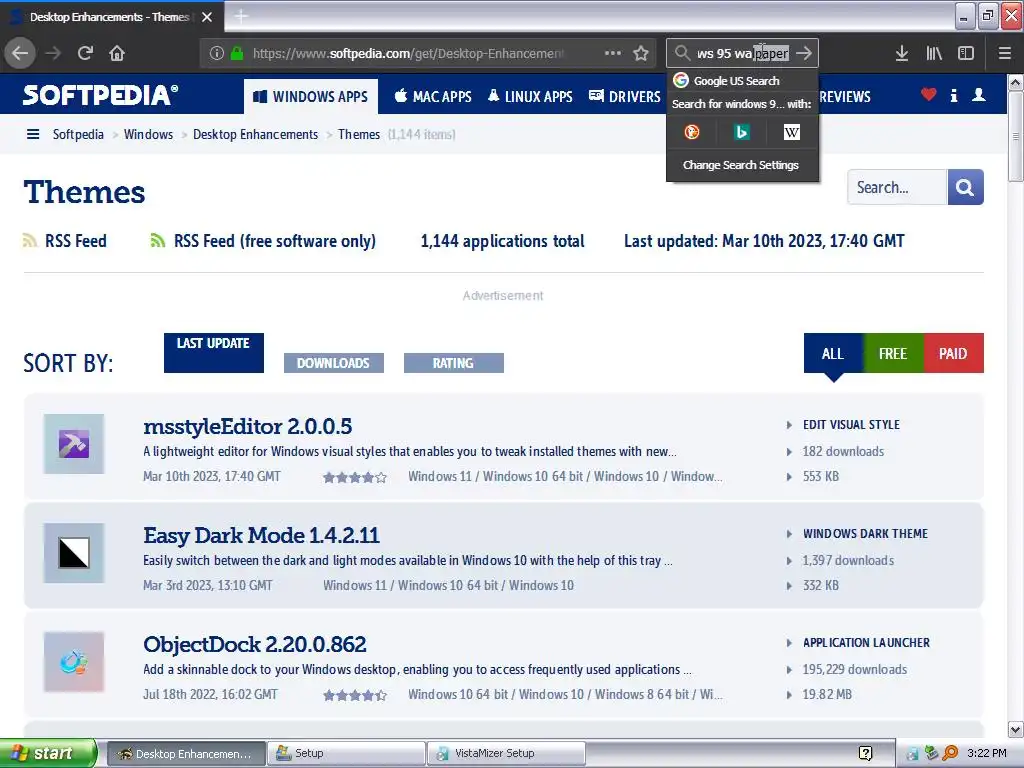
Task: Open the Reviews navigation item
Action: (x=845, y=97)
